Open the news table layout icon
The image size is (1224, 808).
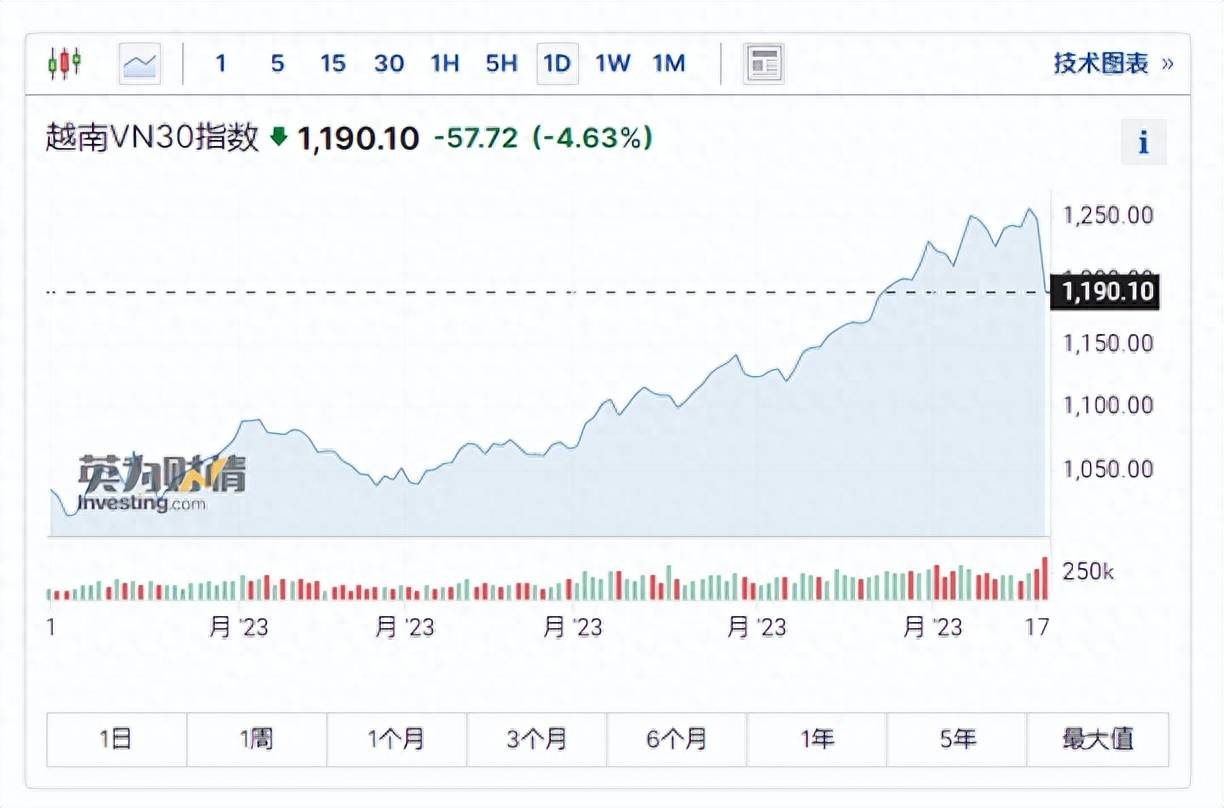[x=764, y=64]
